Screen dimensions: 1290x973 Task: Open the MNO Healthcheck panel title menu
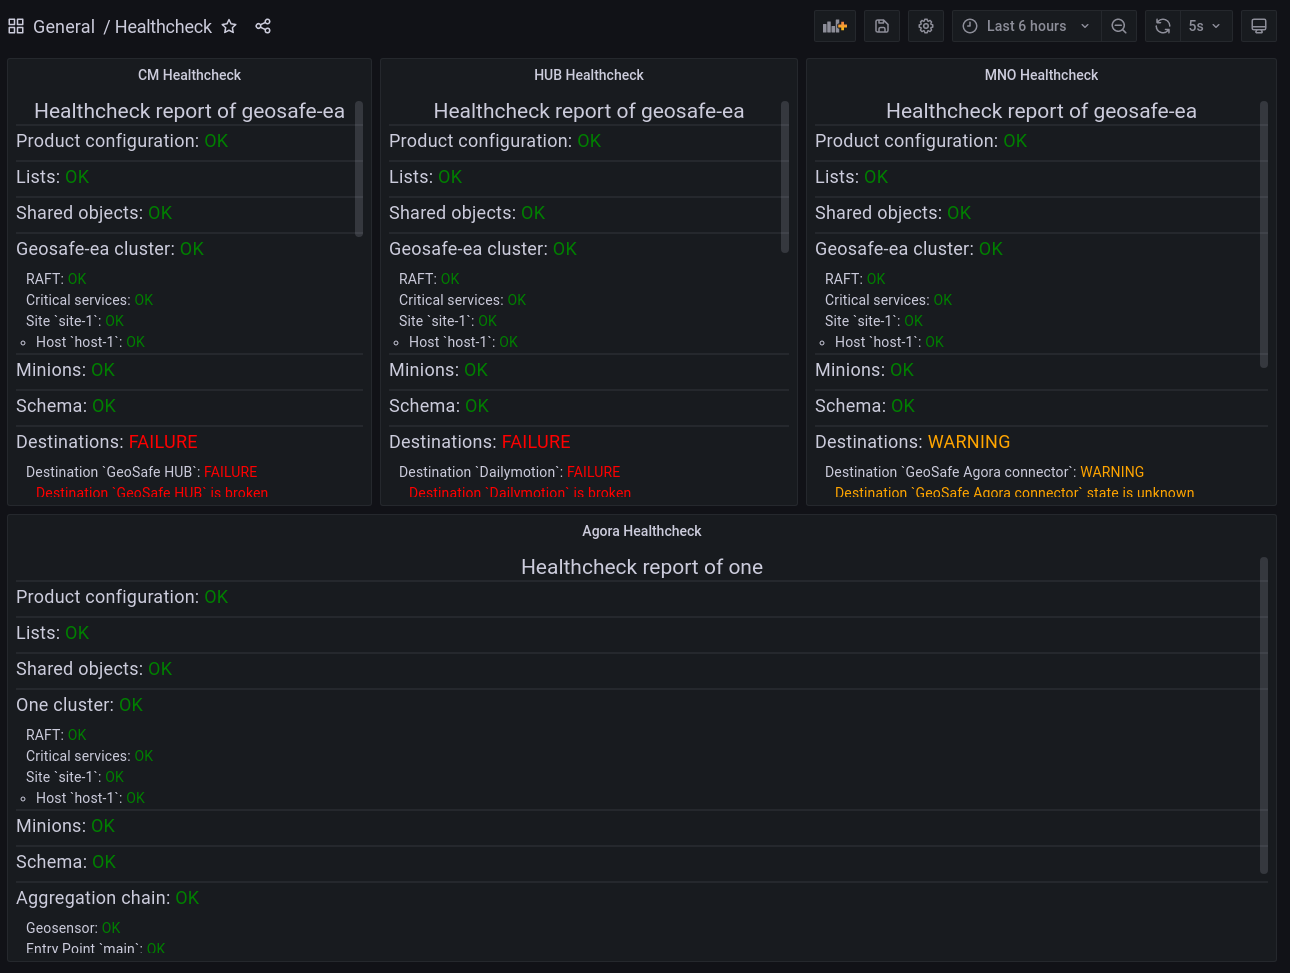(x=1041, y=75)
